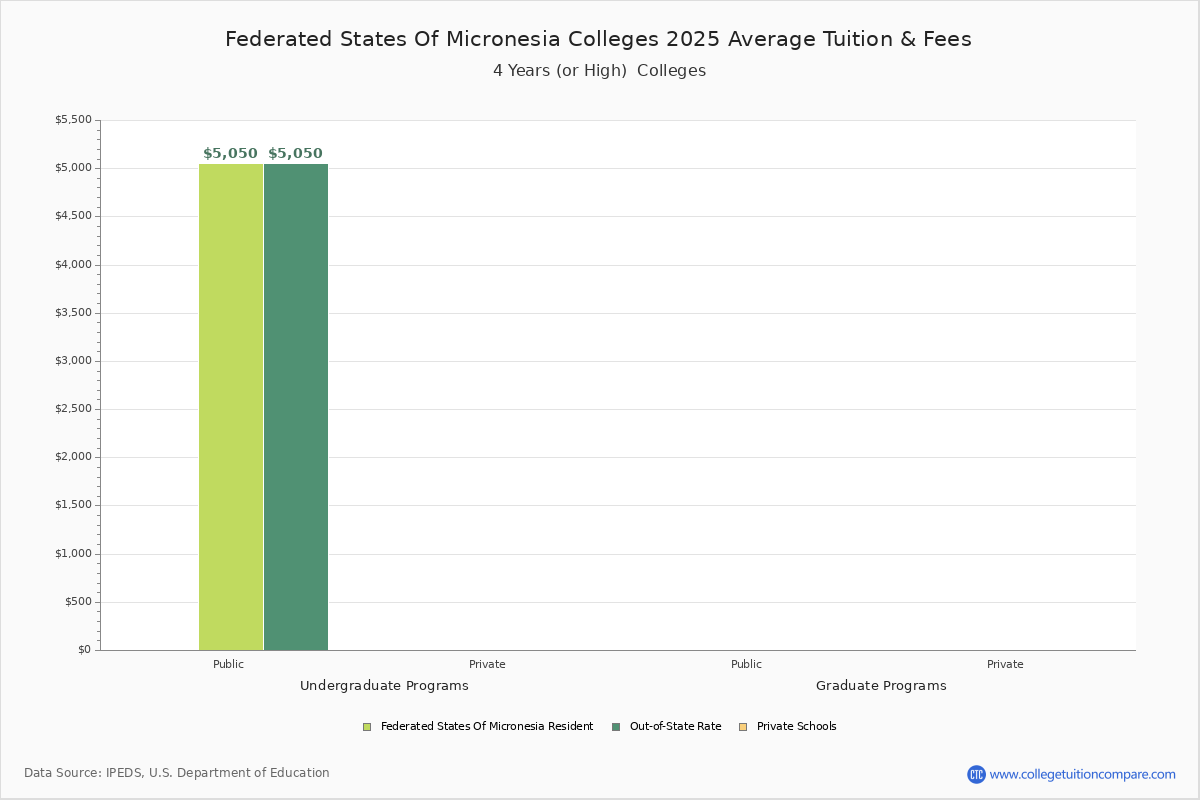Click the CTC logo icon
This screenshot has height=800, width=1200.
976,774
